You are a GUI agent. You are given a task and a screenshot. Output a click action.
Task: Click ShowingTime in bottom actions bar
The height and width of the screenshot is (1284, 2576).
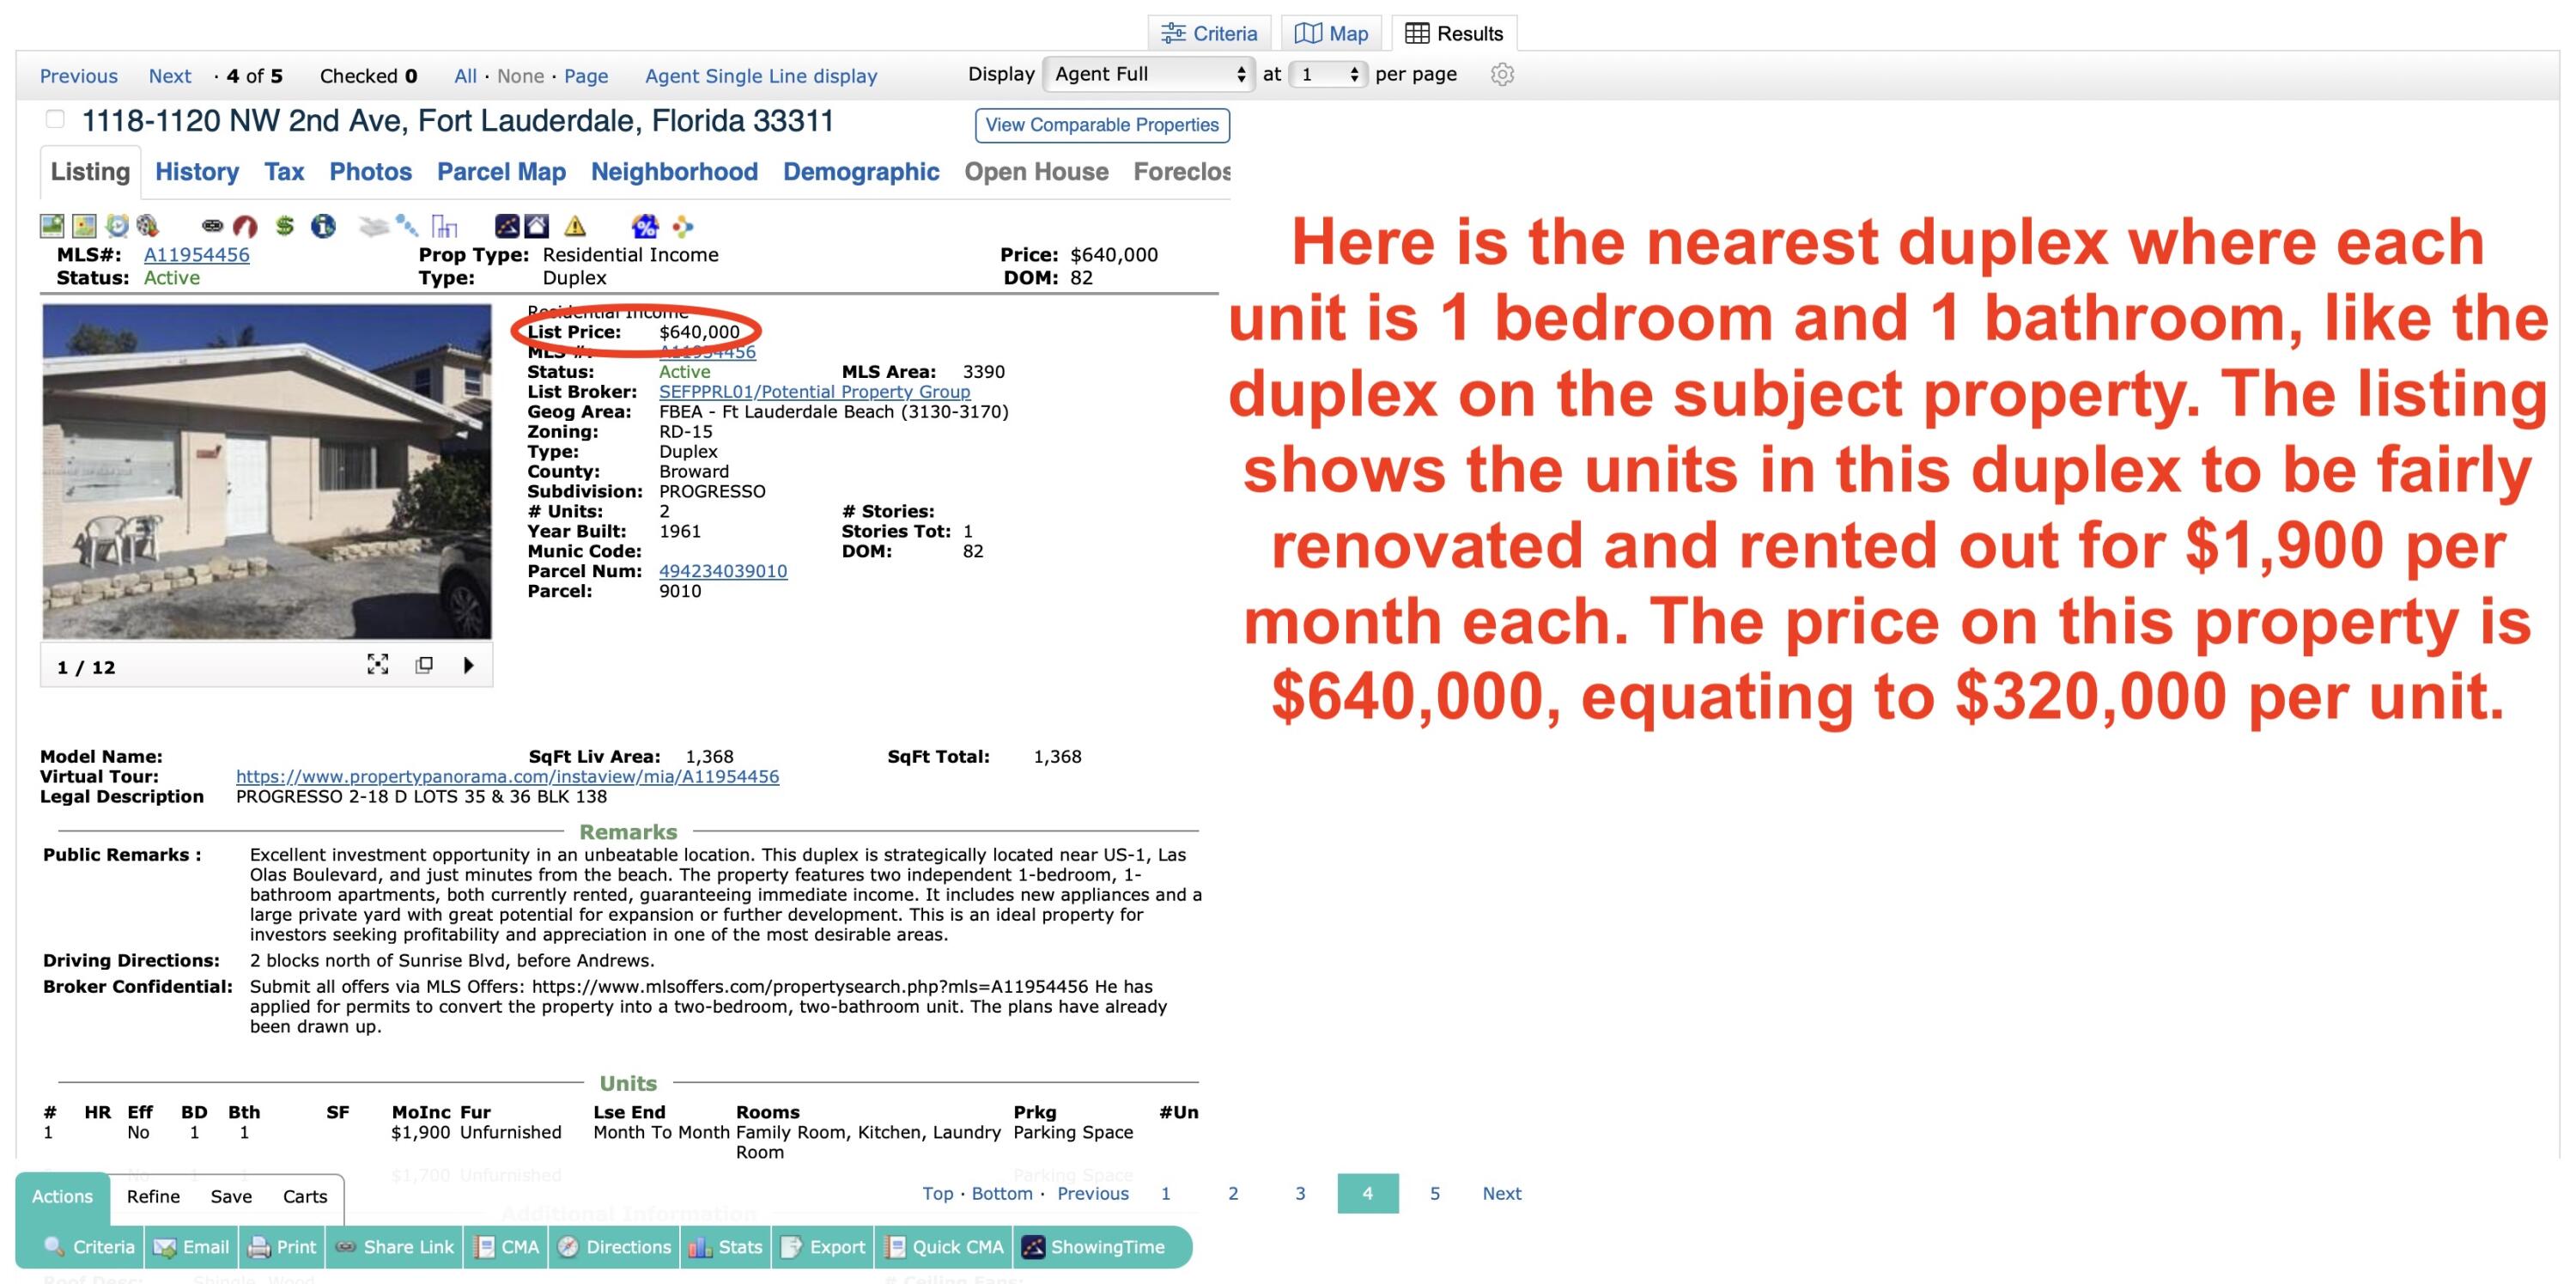[1093, 1246]
